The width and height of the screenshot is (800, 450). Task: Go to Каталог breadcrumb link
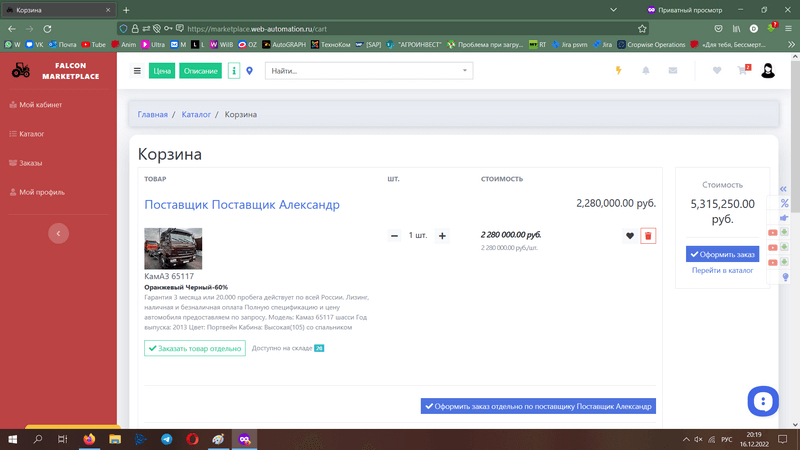(196, 114)
